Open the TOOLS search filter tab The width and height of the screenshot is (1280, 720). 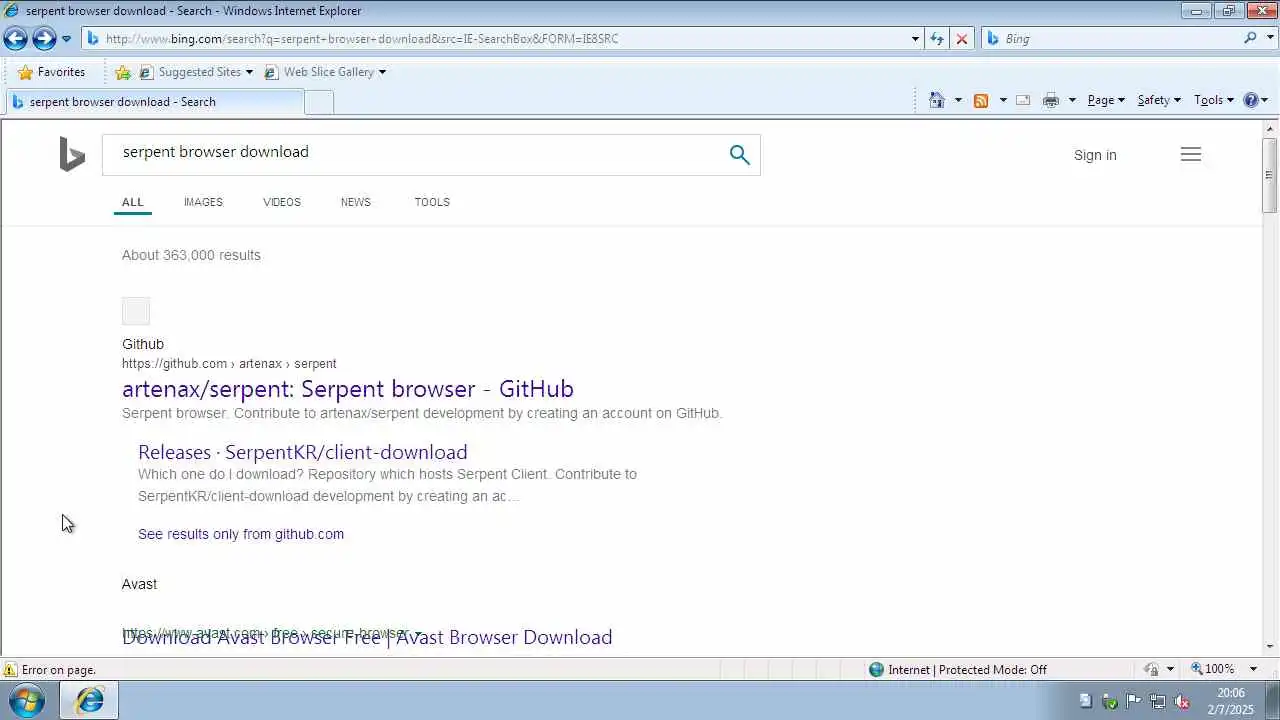click(x=432, y=202)
